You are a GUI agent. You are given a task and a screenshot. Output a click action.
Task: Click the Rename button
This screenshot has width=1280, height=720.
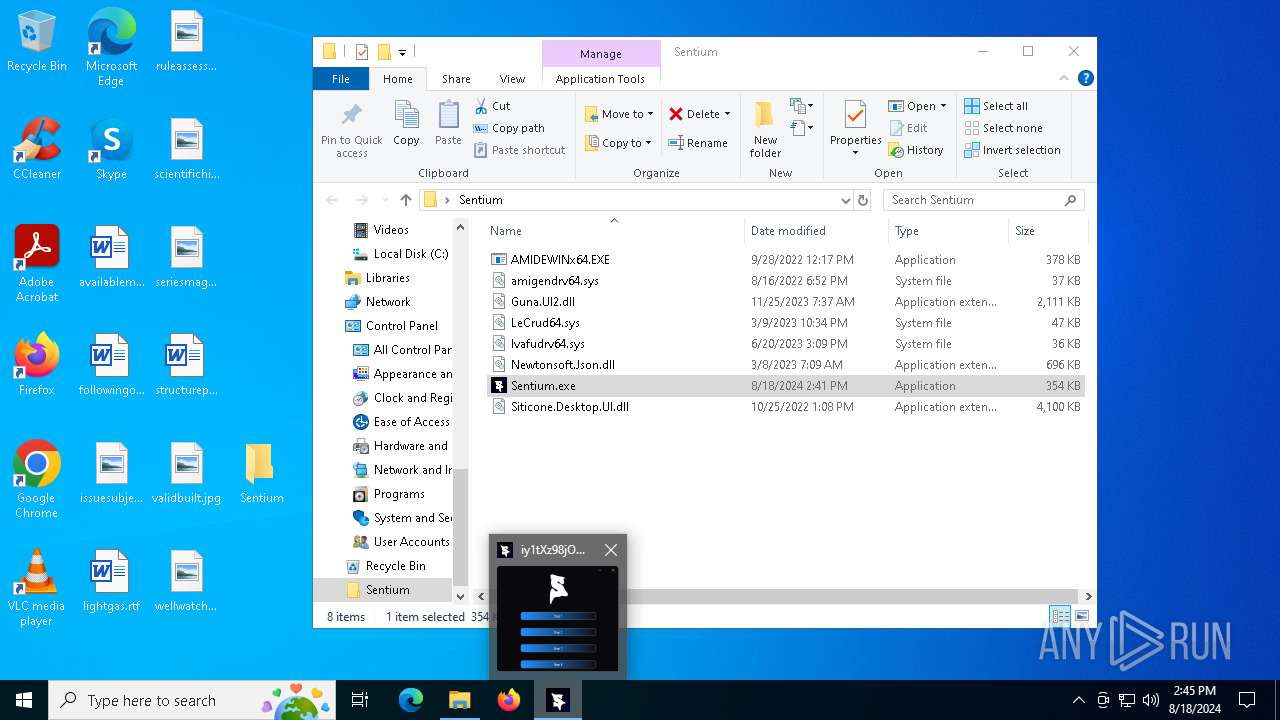[x=698, y=143]
